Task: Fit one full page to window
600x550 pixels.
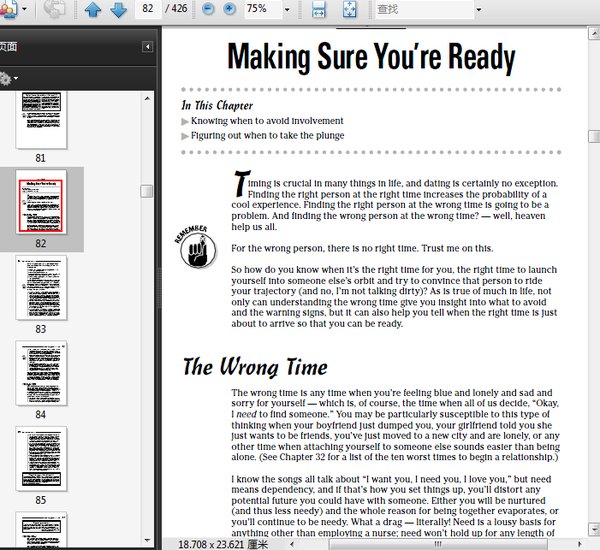Action: [x=349, y=9]
